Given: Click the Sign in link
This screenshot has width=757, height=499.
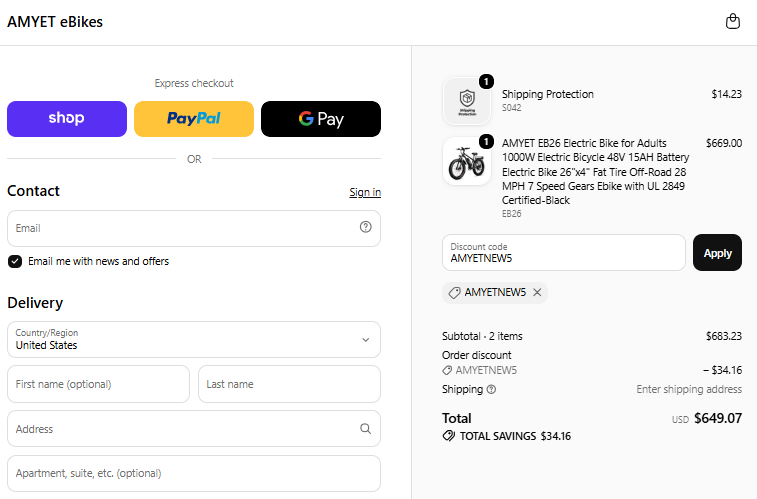Looking at the screenshot, I should 365,192.
